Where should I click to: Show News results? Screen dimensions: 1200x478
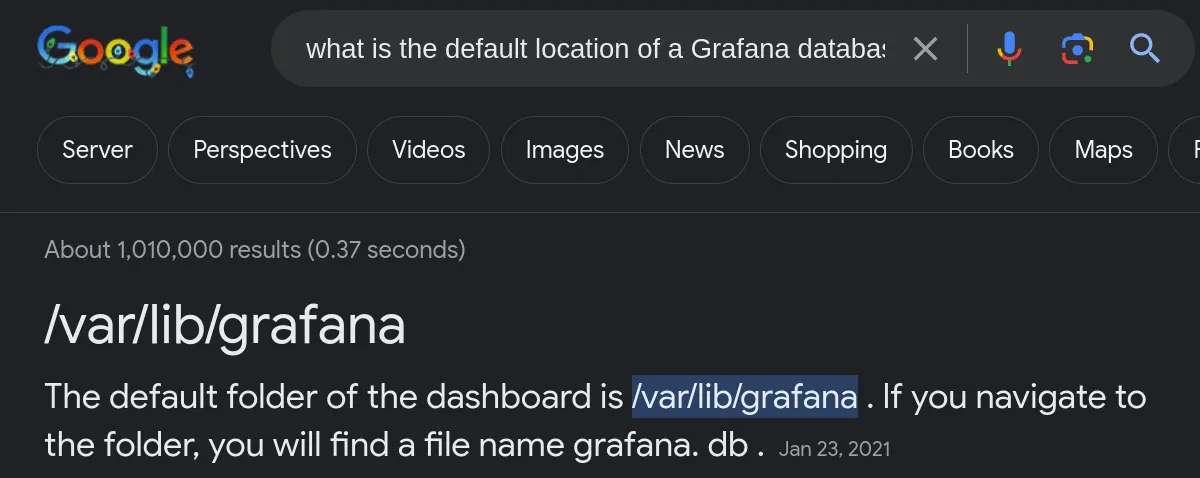(694, 150)
